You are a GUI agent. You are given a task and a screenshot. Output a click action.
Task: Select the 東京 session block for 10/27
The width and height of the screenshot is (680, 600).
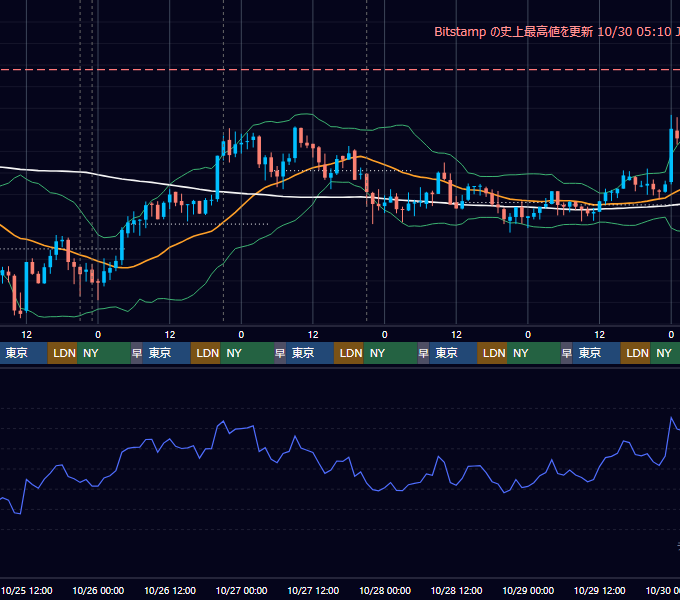[310, 353]
